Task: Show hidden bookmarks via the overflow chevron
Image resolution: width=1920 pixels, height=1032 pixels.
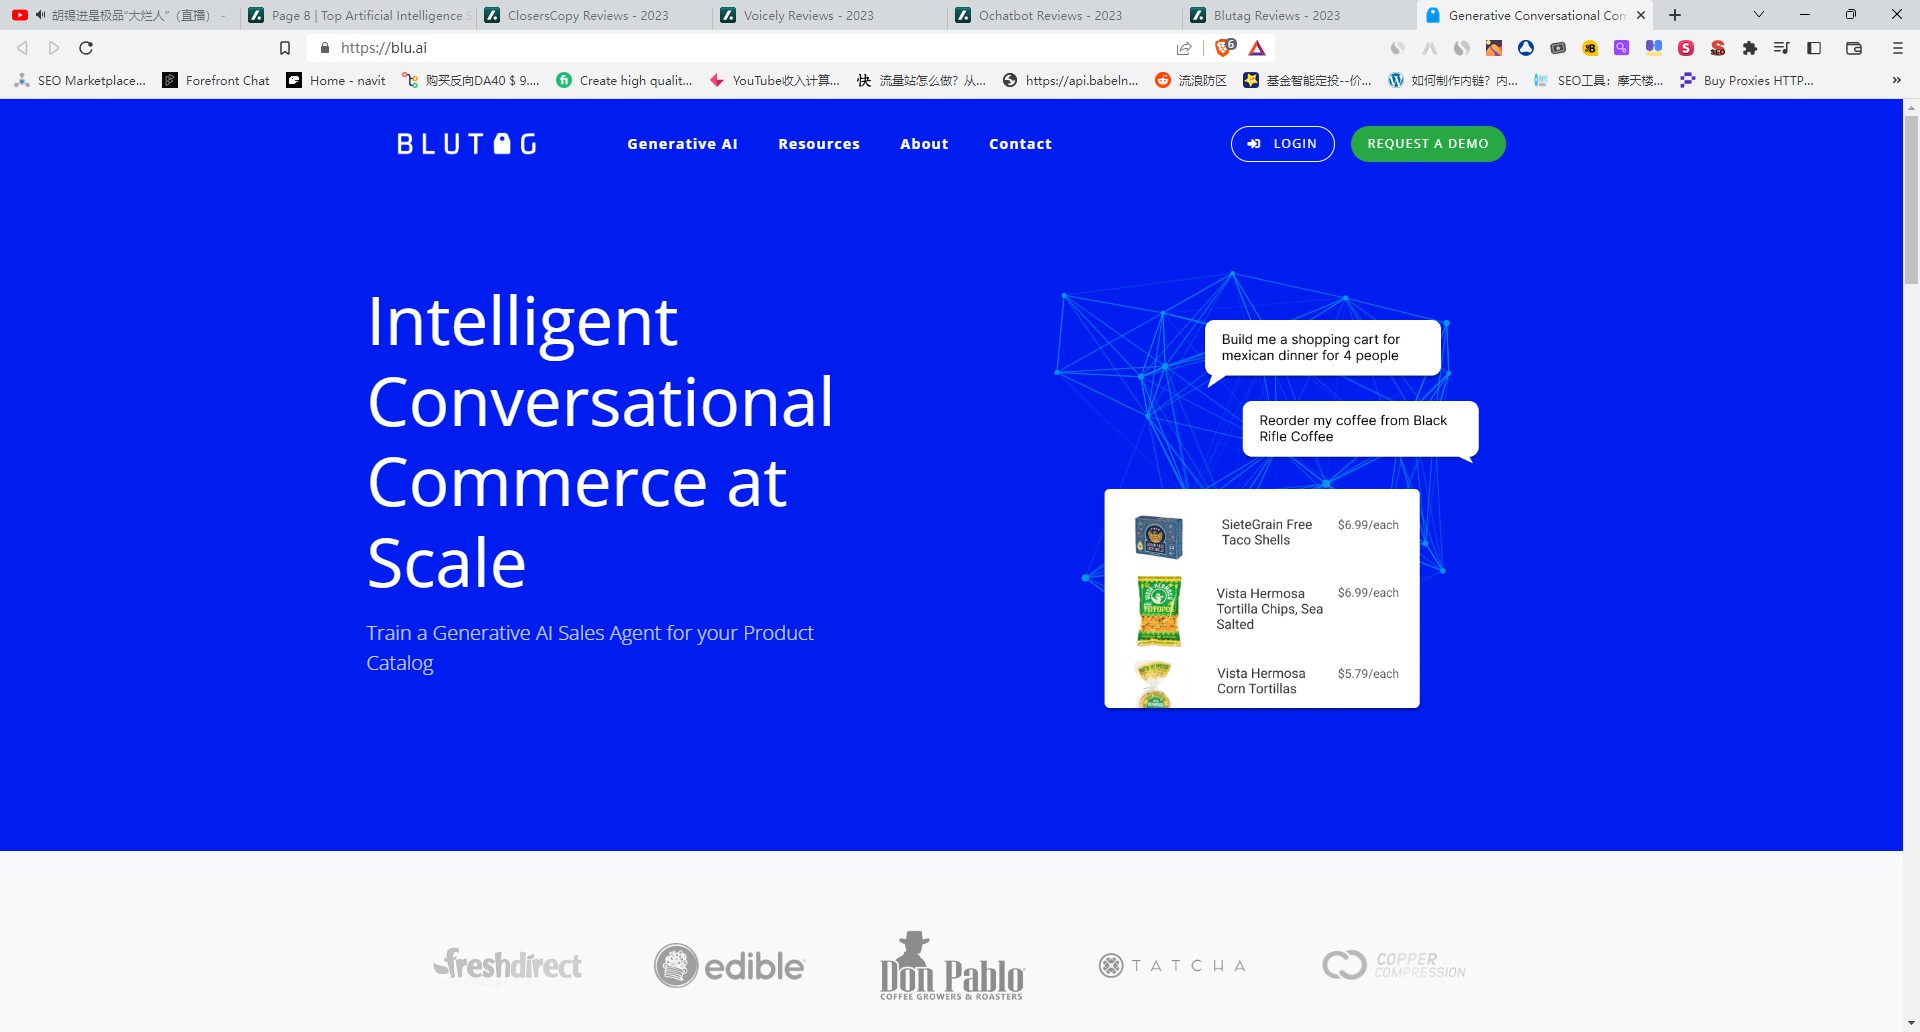Action: click(1896, 80)
